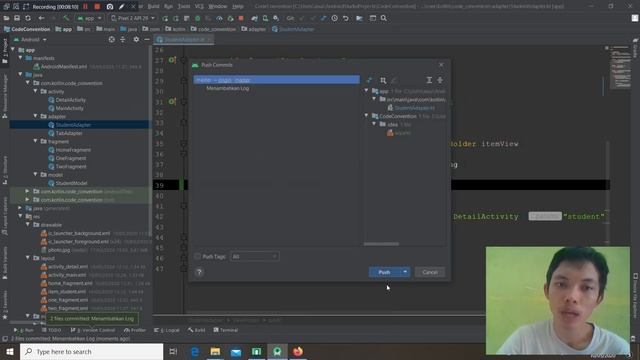Select the 'Menambahkan Log' commit entry

(x=228, y=88)
